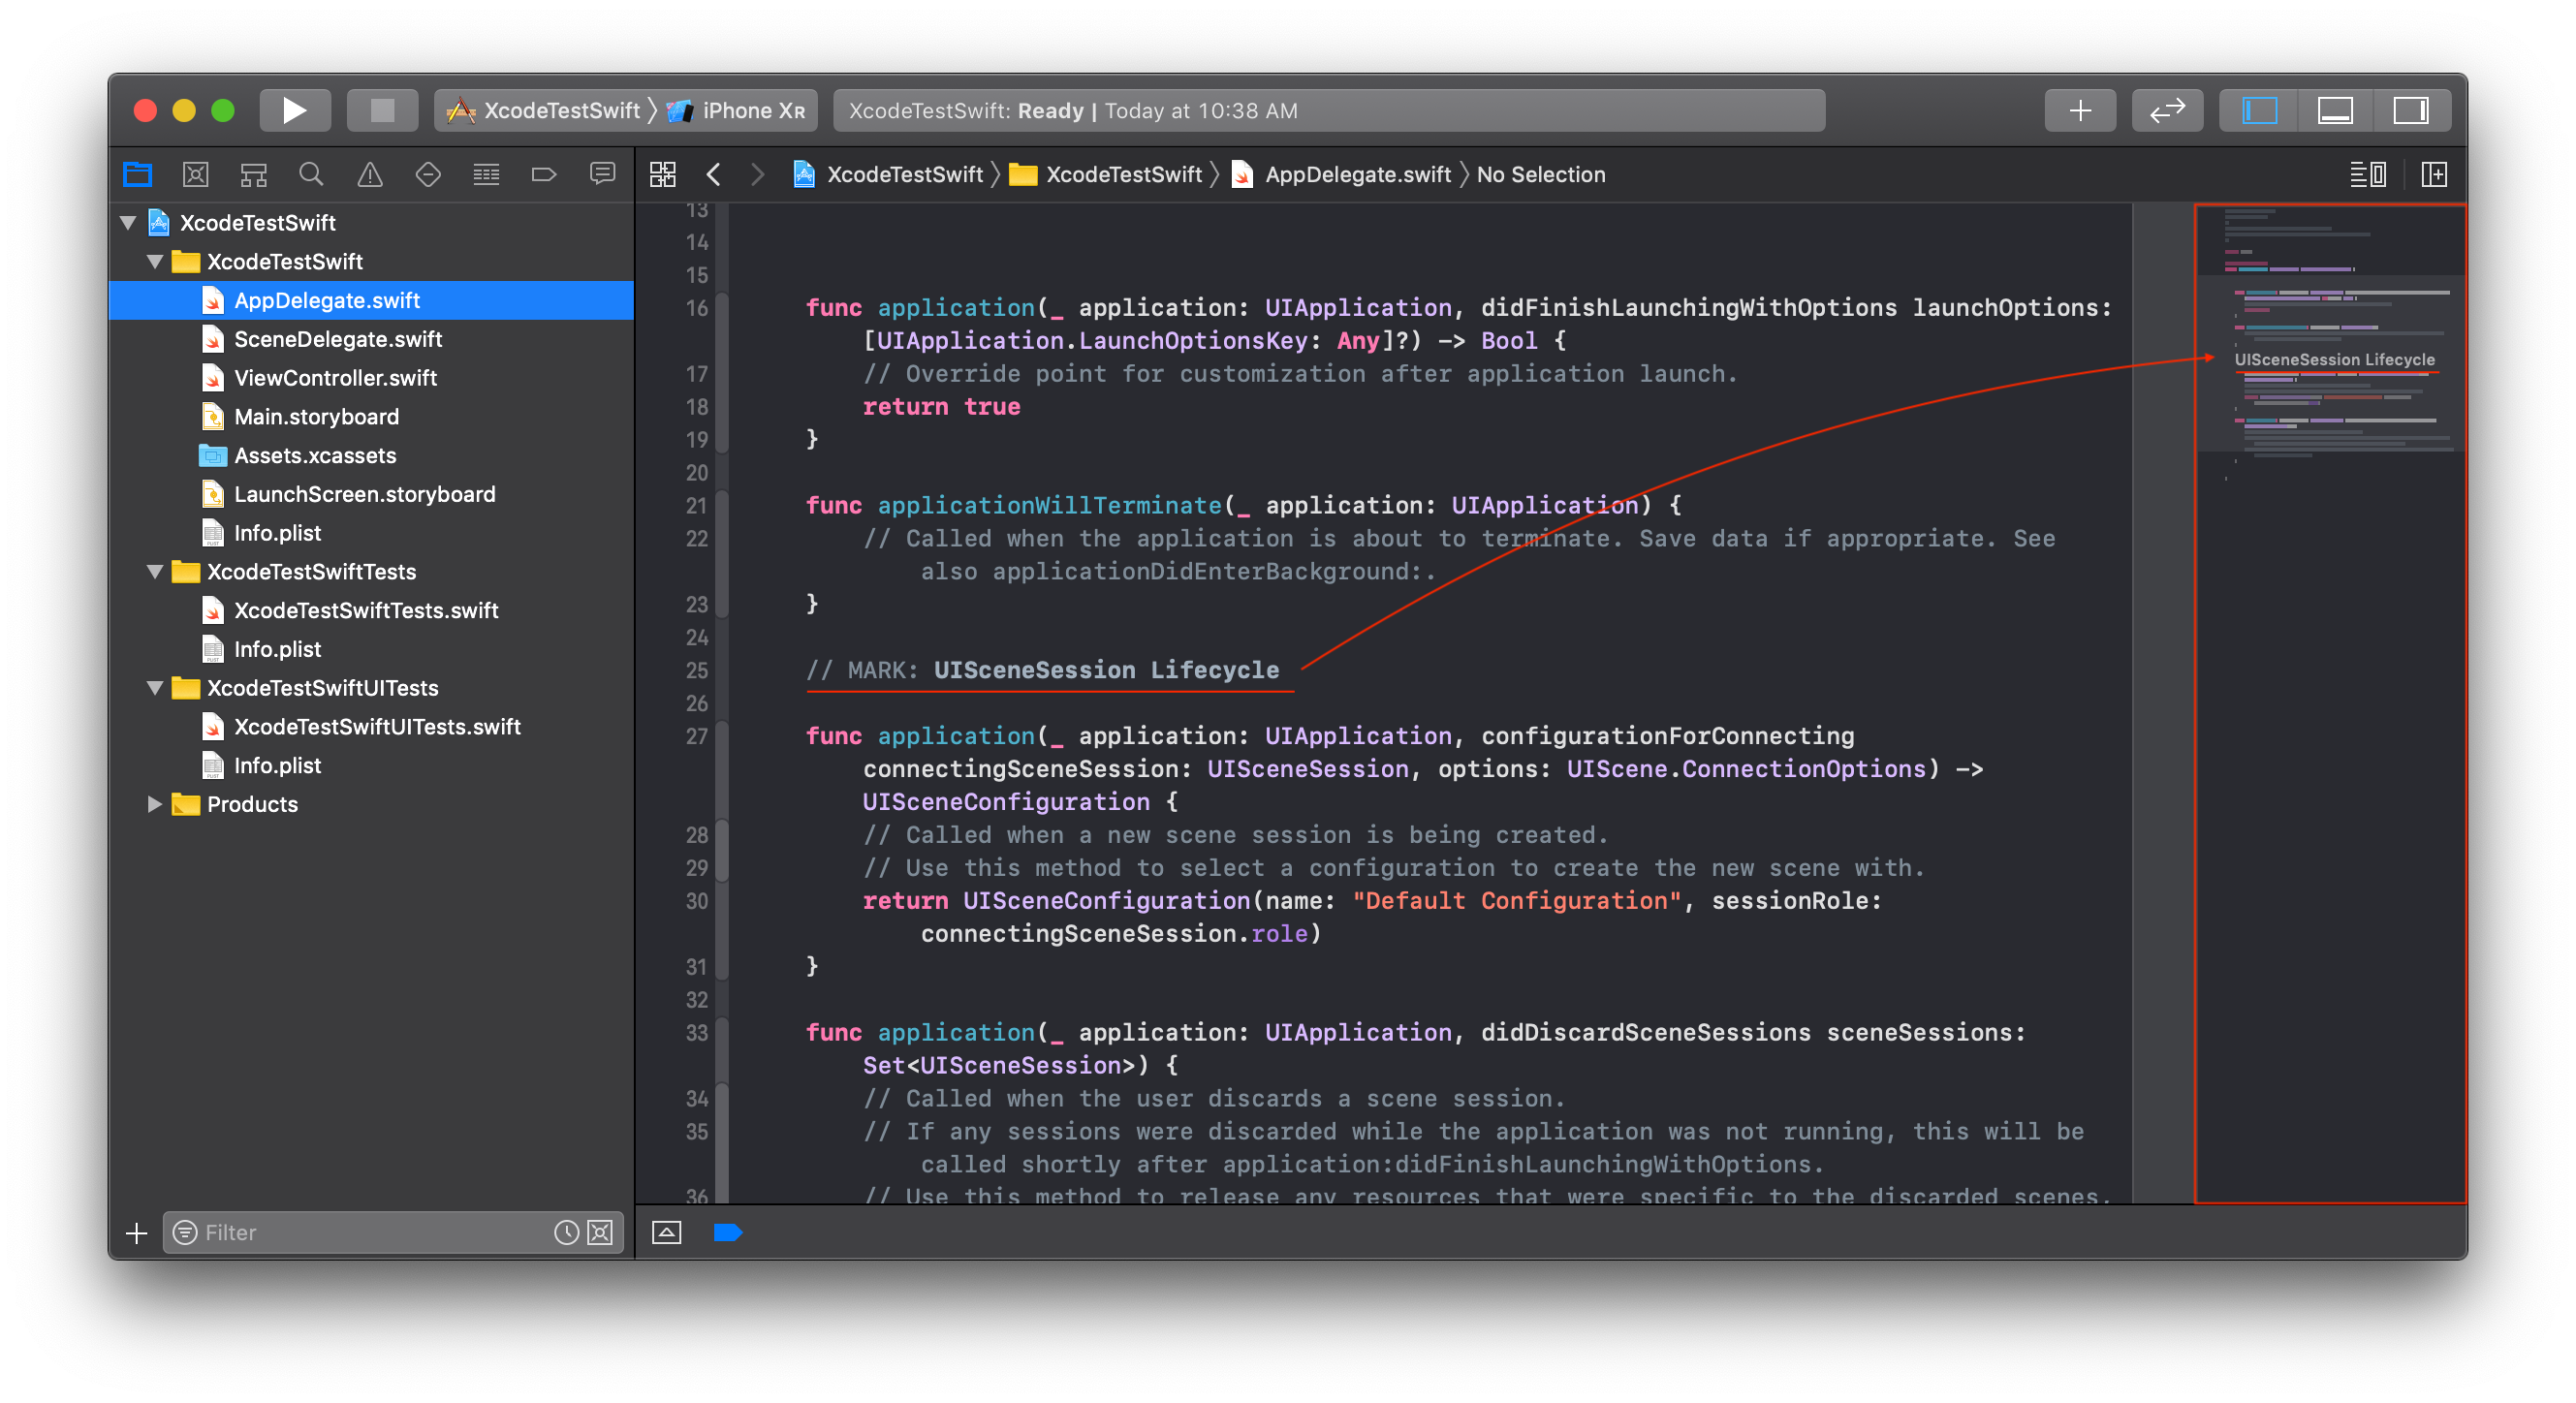2576x1403 pixels.
Task: Open the Report navigator speech-bubble icon
Action: pyautogui.click(x=601, y=173)
